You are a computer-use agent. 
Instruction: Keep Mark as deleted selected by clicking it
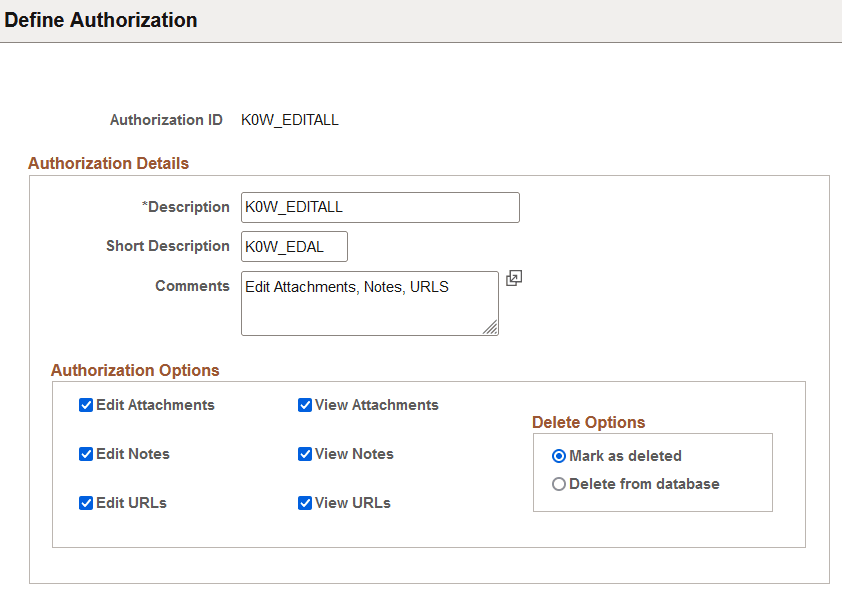coord(559,456)
